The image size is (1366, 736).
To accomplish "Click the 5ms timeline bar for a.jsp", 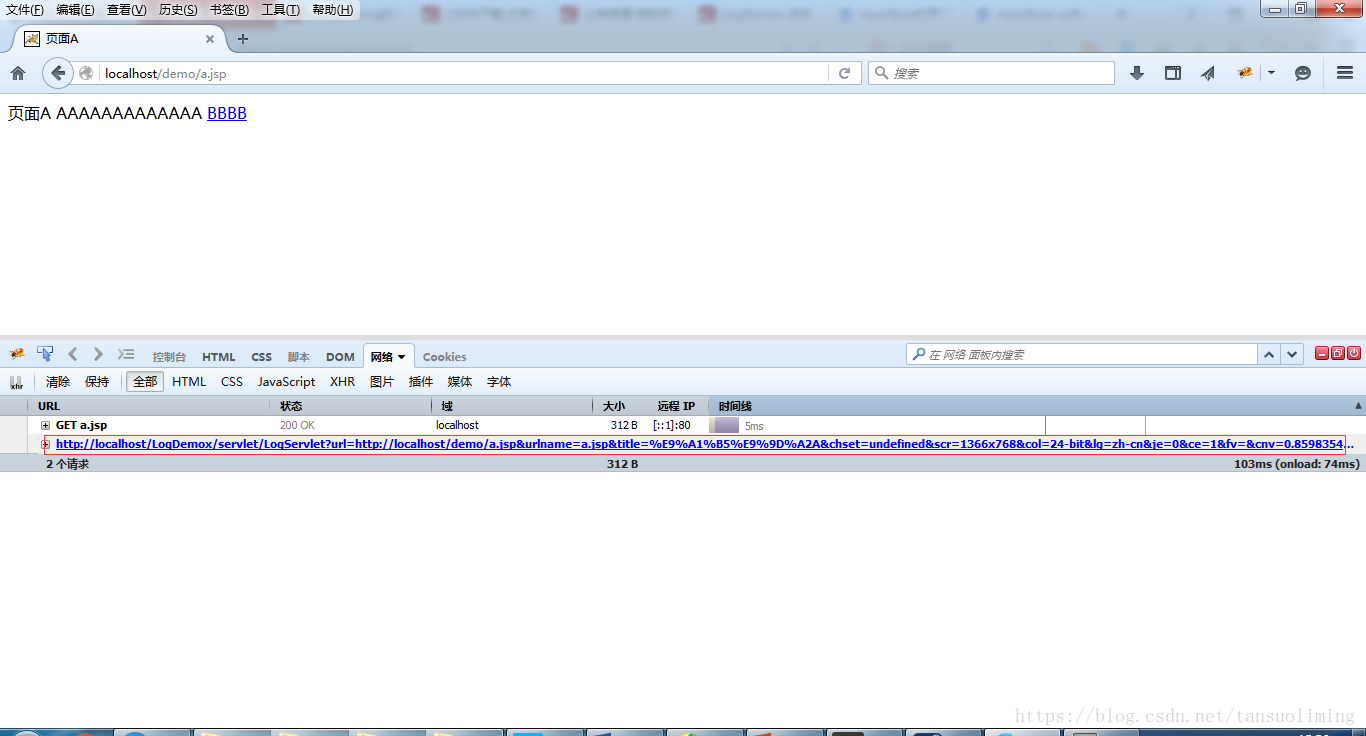I will [x=727, y=425].
